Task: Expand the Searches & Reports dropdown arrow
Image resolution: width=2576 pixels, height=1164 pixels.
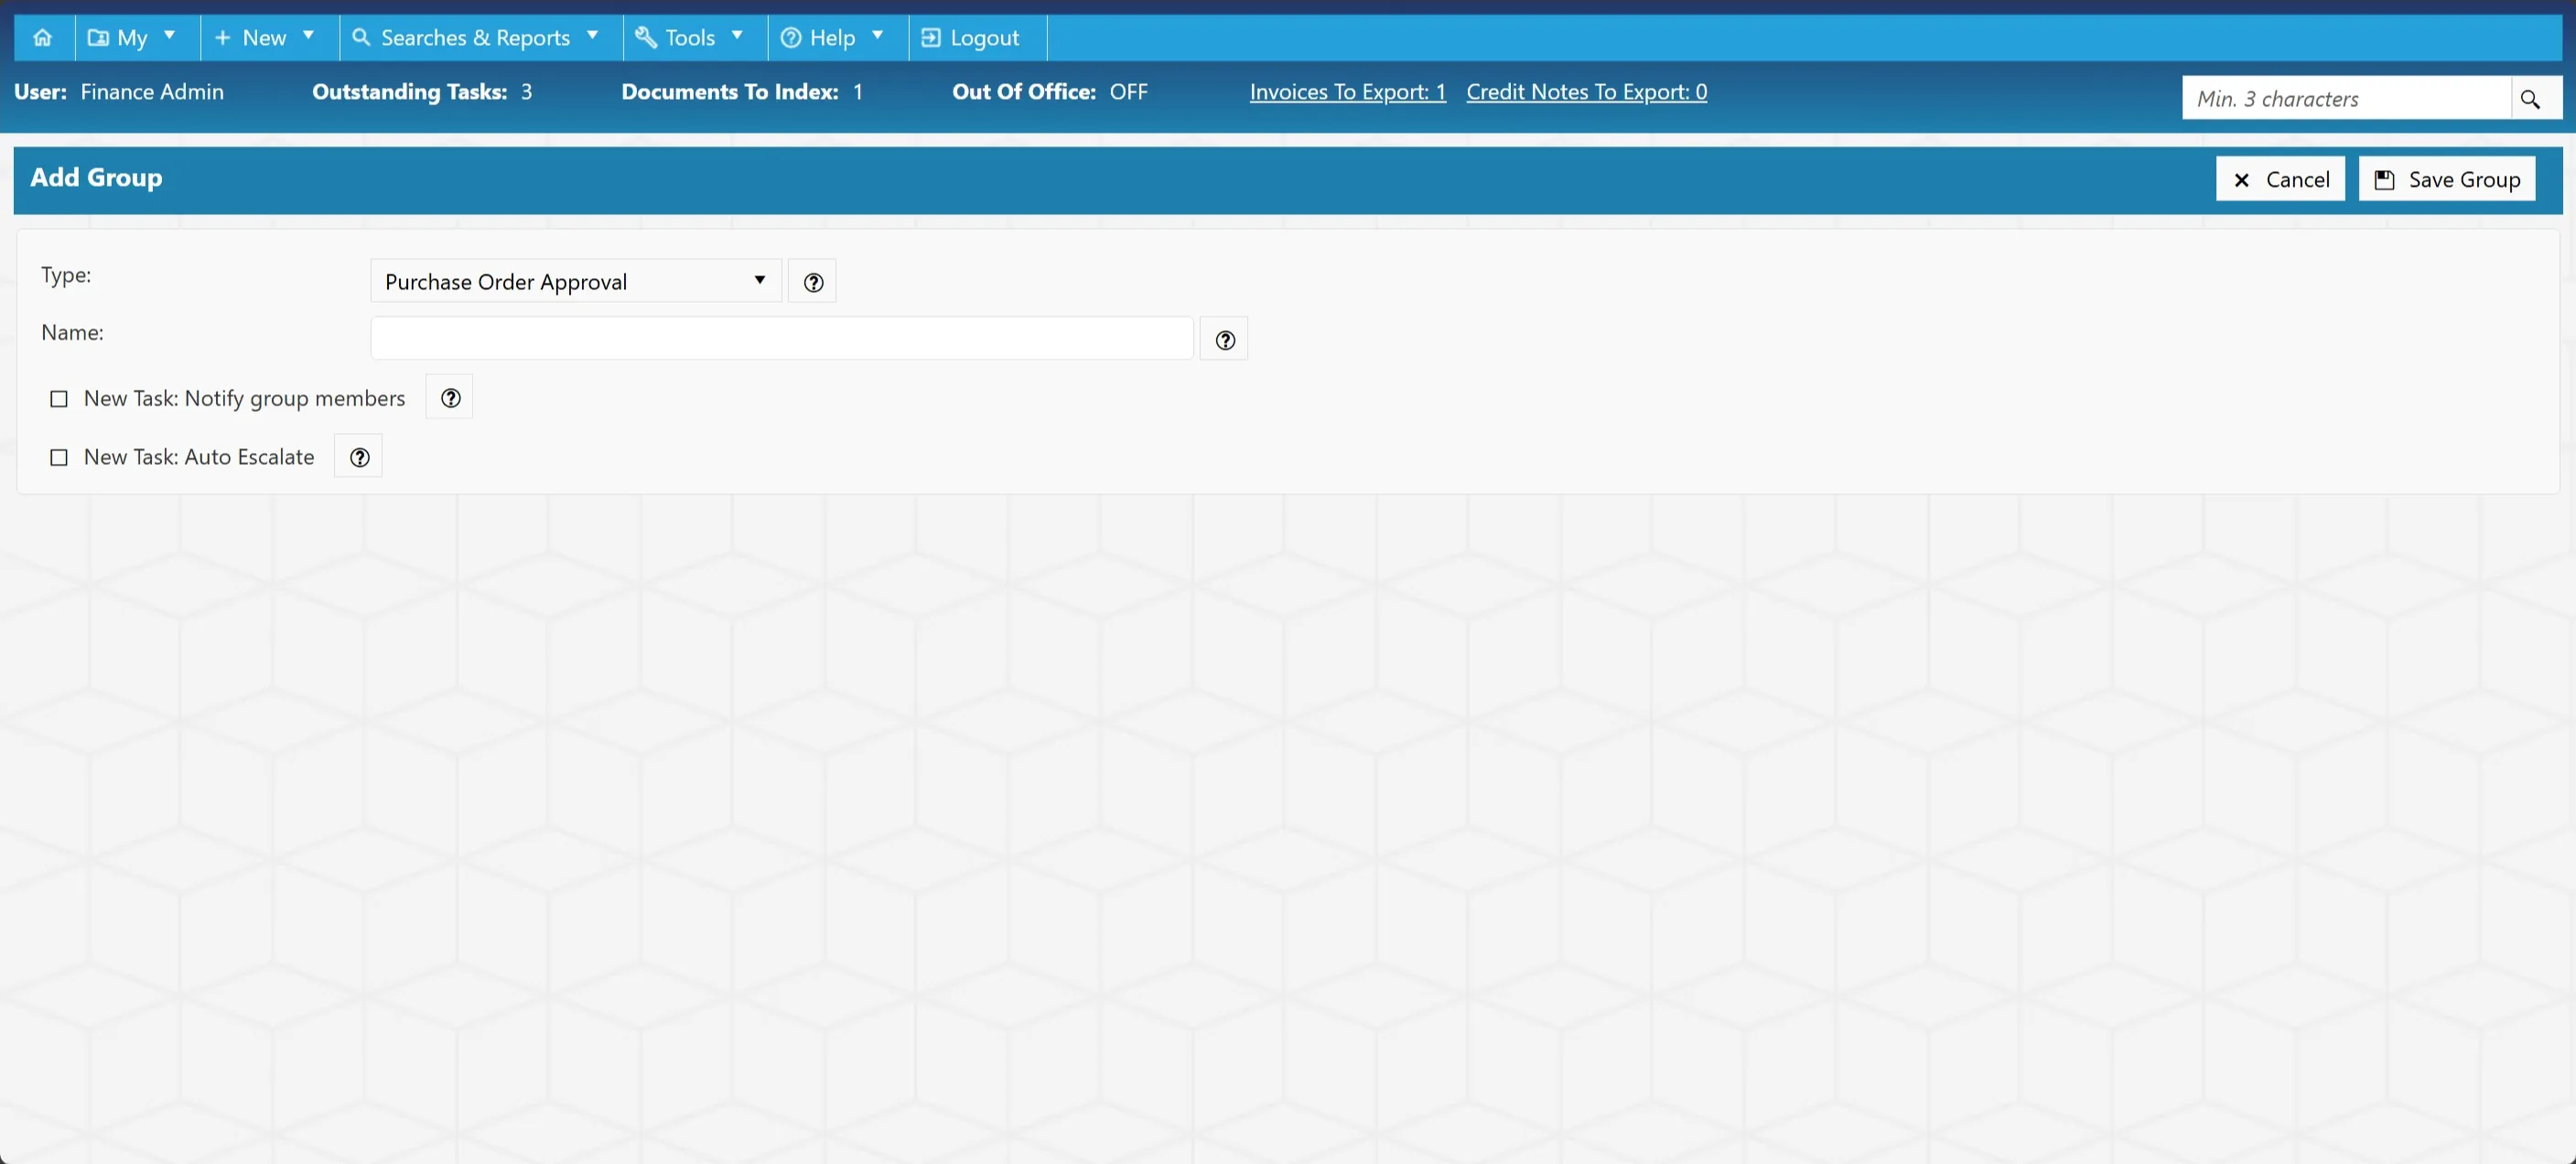Action: (593, 35)
